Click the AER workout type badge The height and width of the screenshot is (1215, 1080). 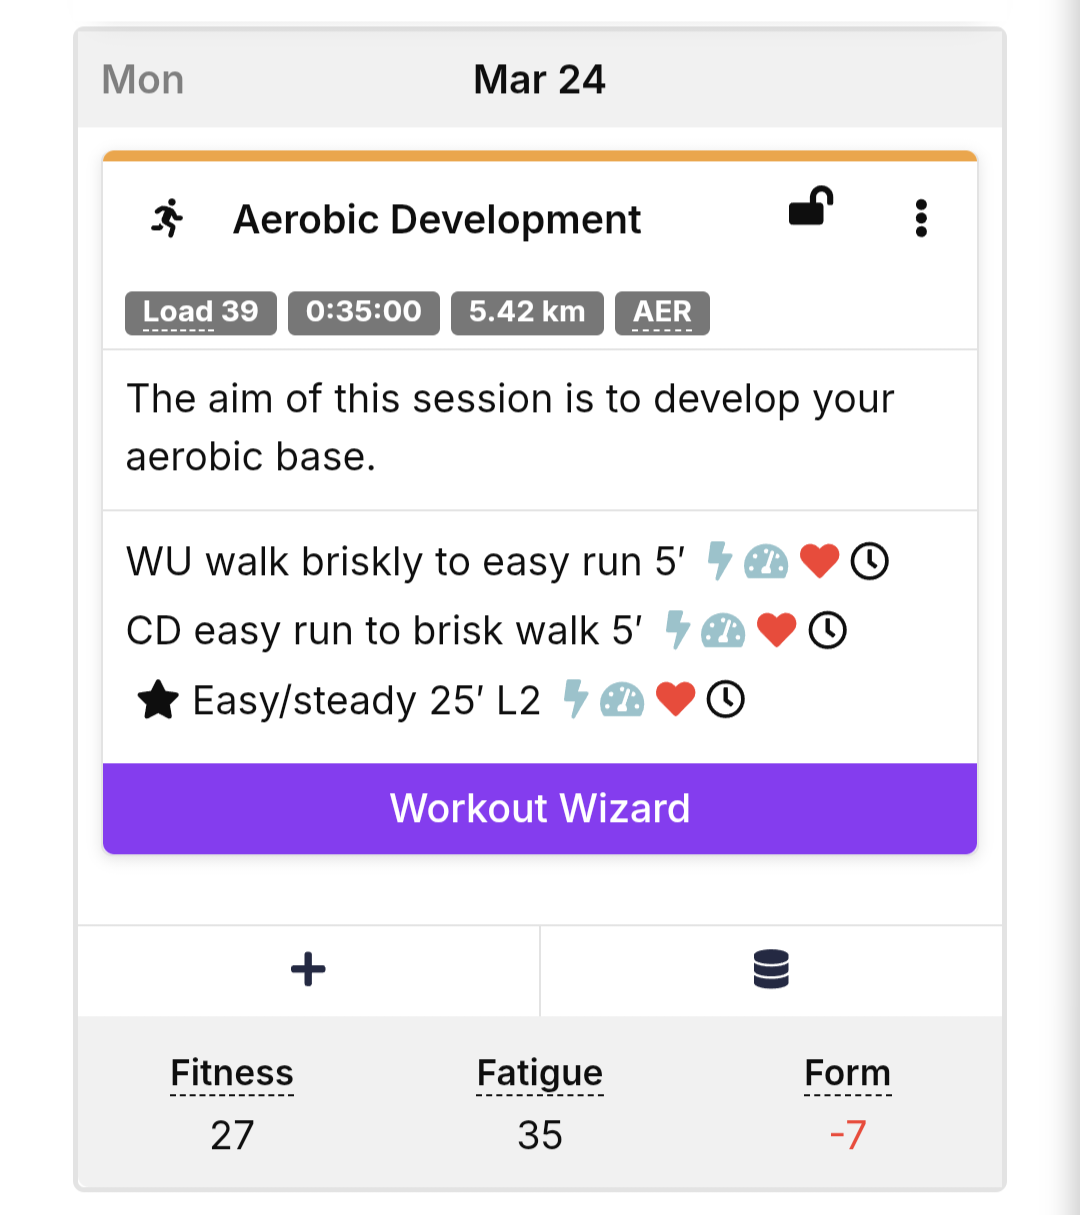tap(662, 313)
